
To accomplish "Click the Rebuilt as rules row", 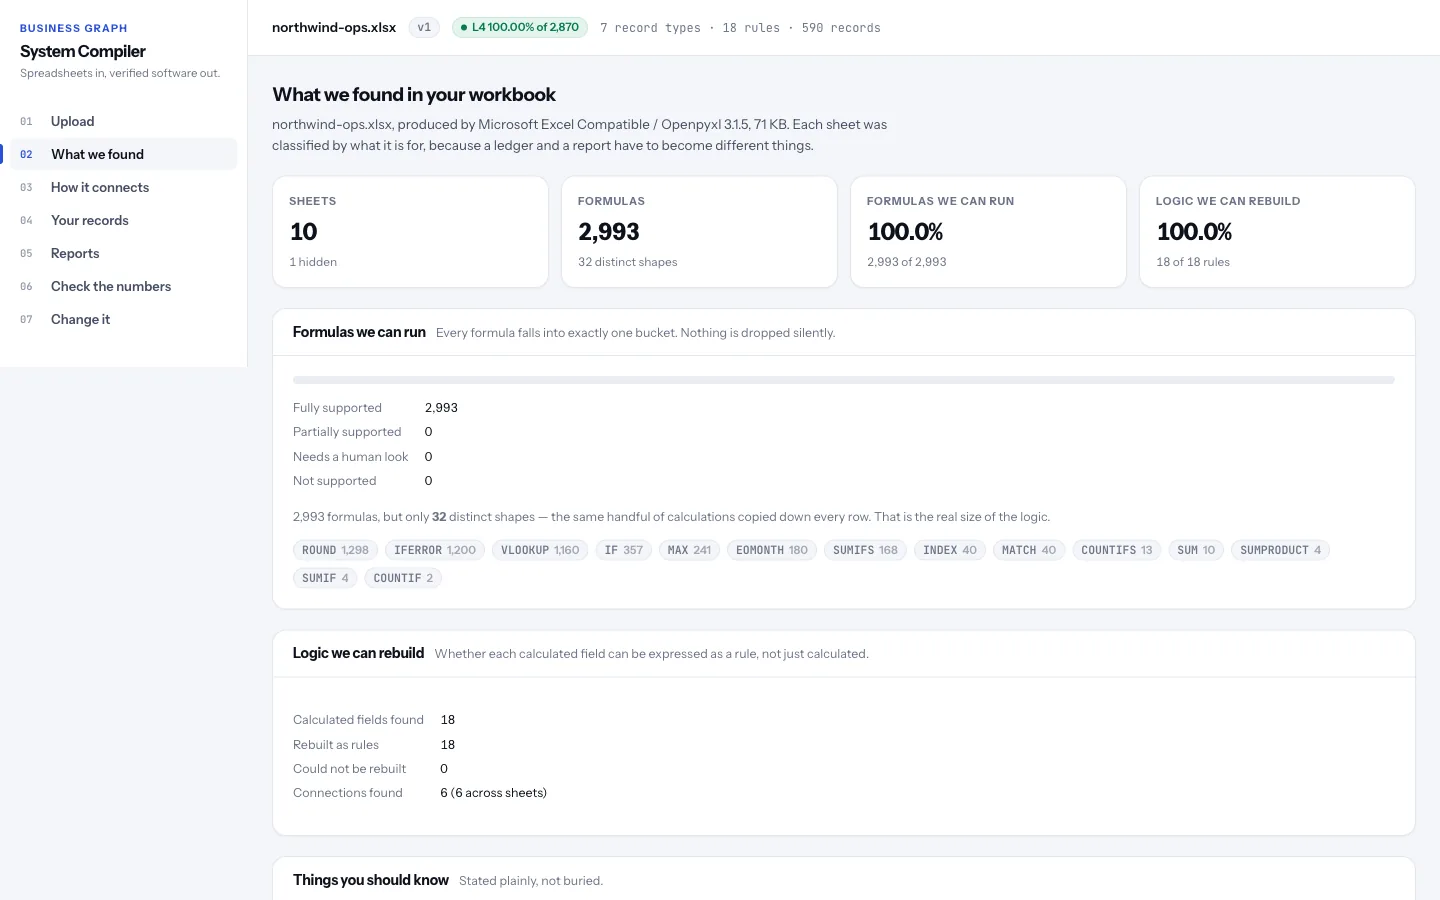I will click(x=375, y=745).
